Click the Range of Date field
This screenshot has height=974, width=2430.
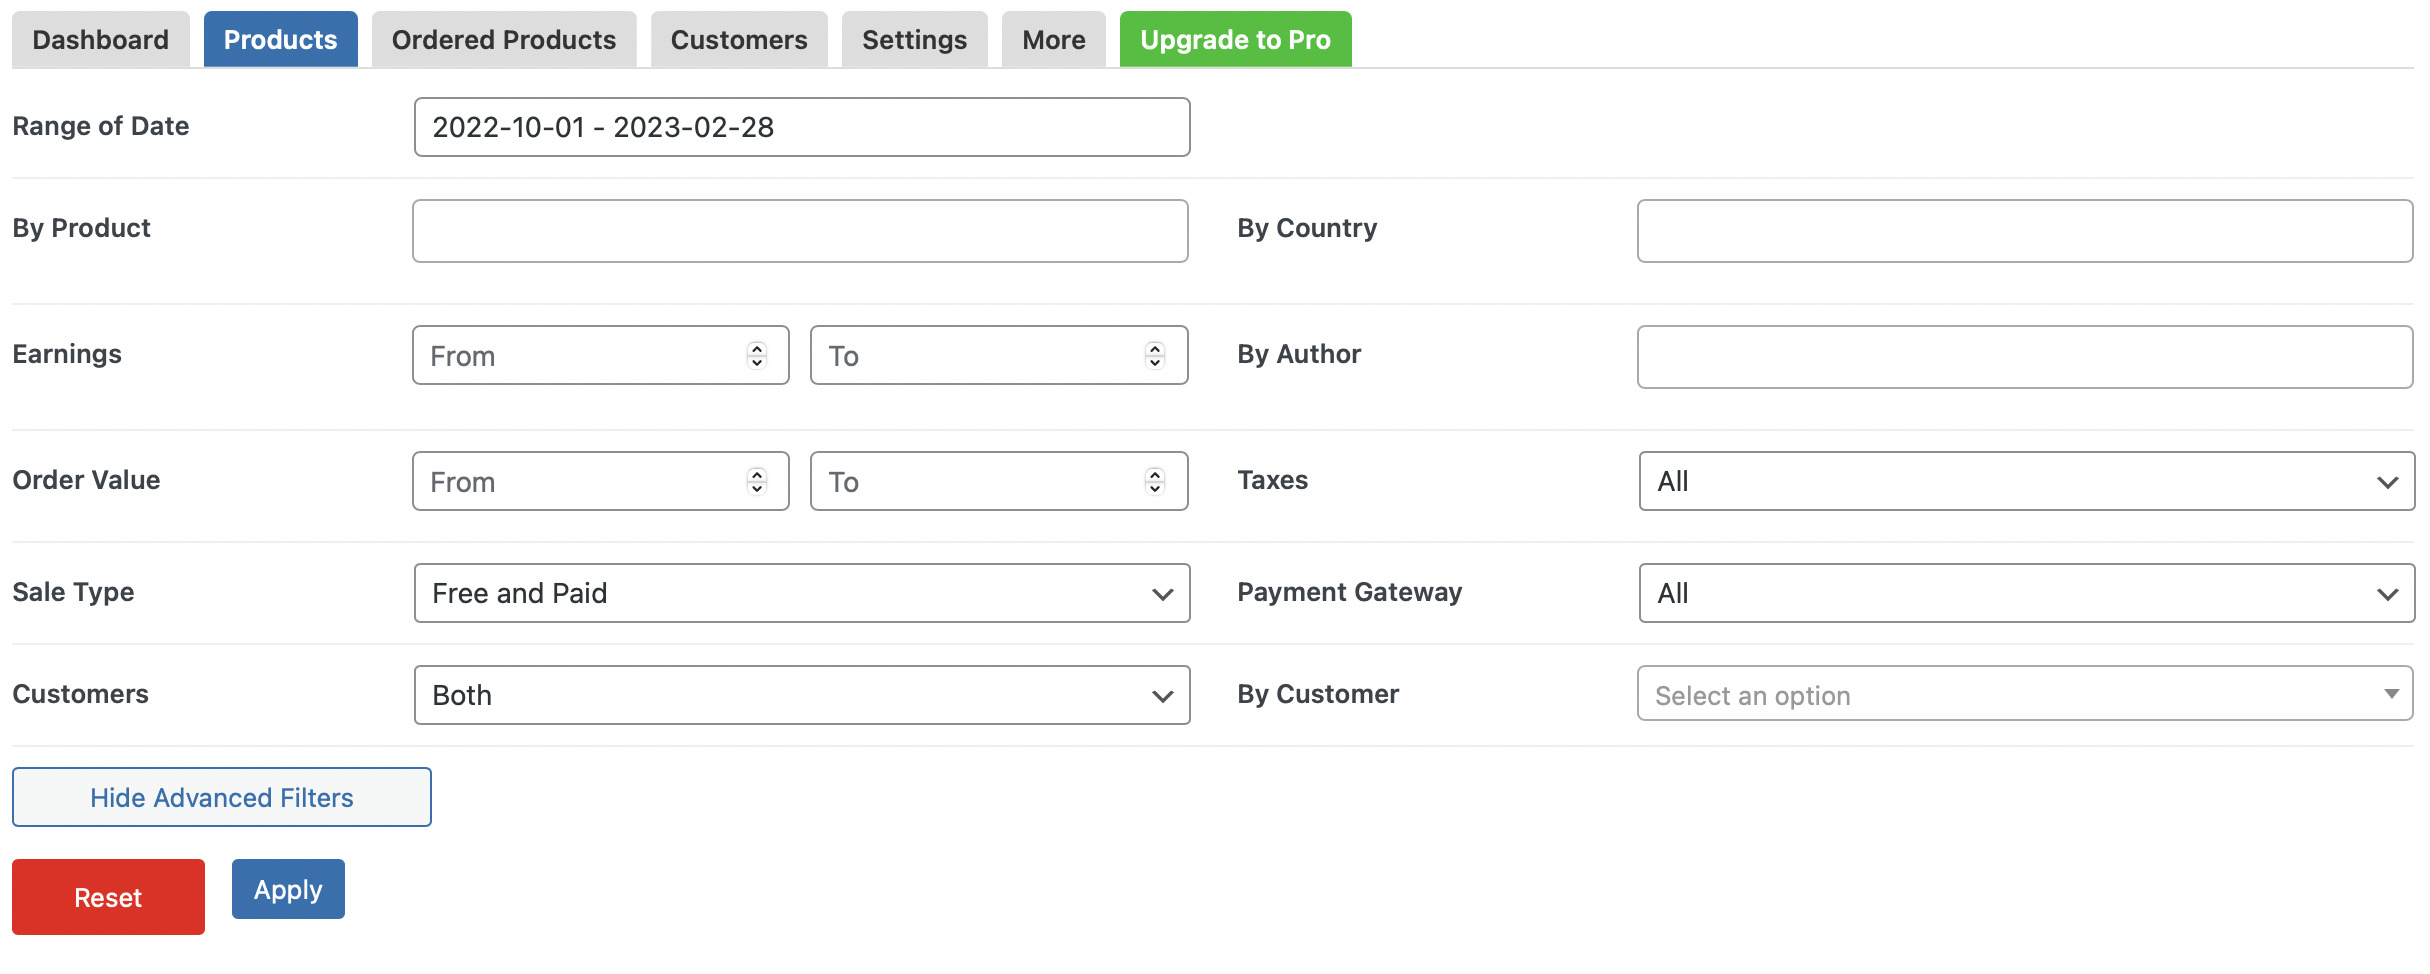(x=802, y=127)
